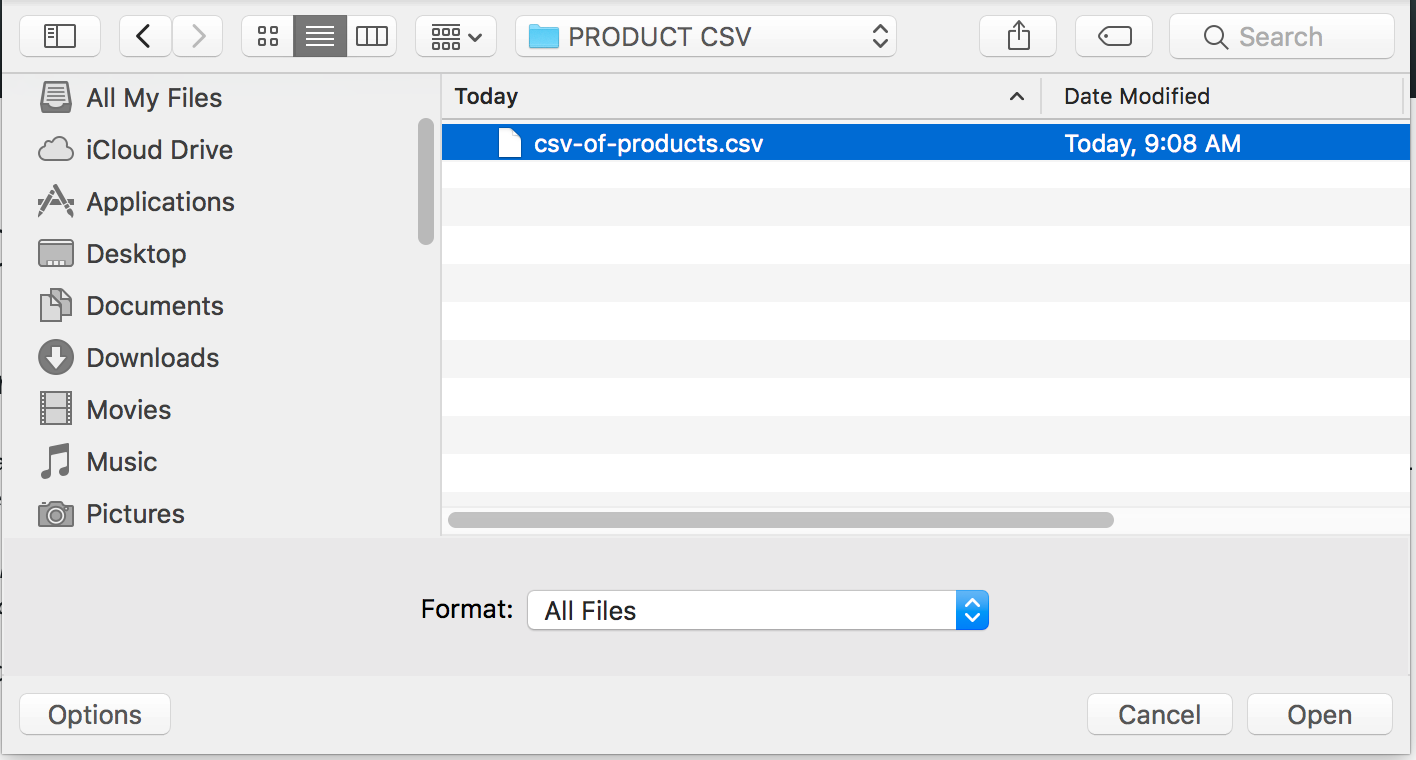This screenshot has width=1416, height=760.
Task: Switch to icon view
Action: [268, 37]
